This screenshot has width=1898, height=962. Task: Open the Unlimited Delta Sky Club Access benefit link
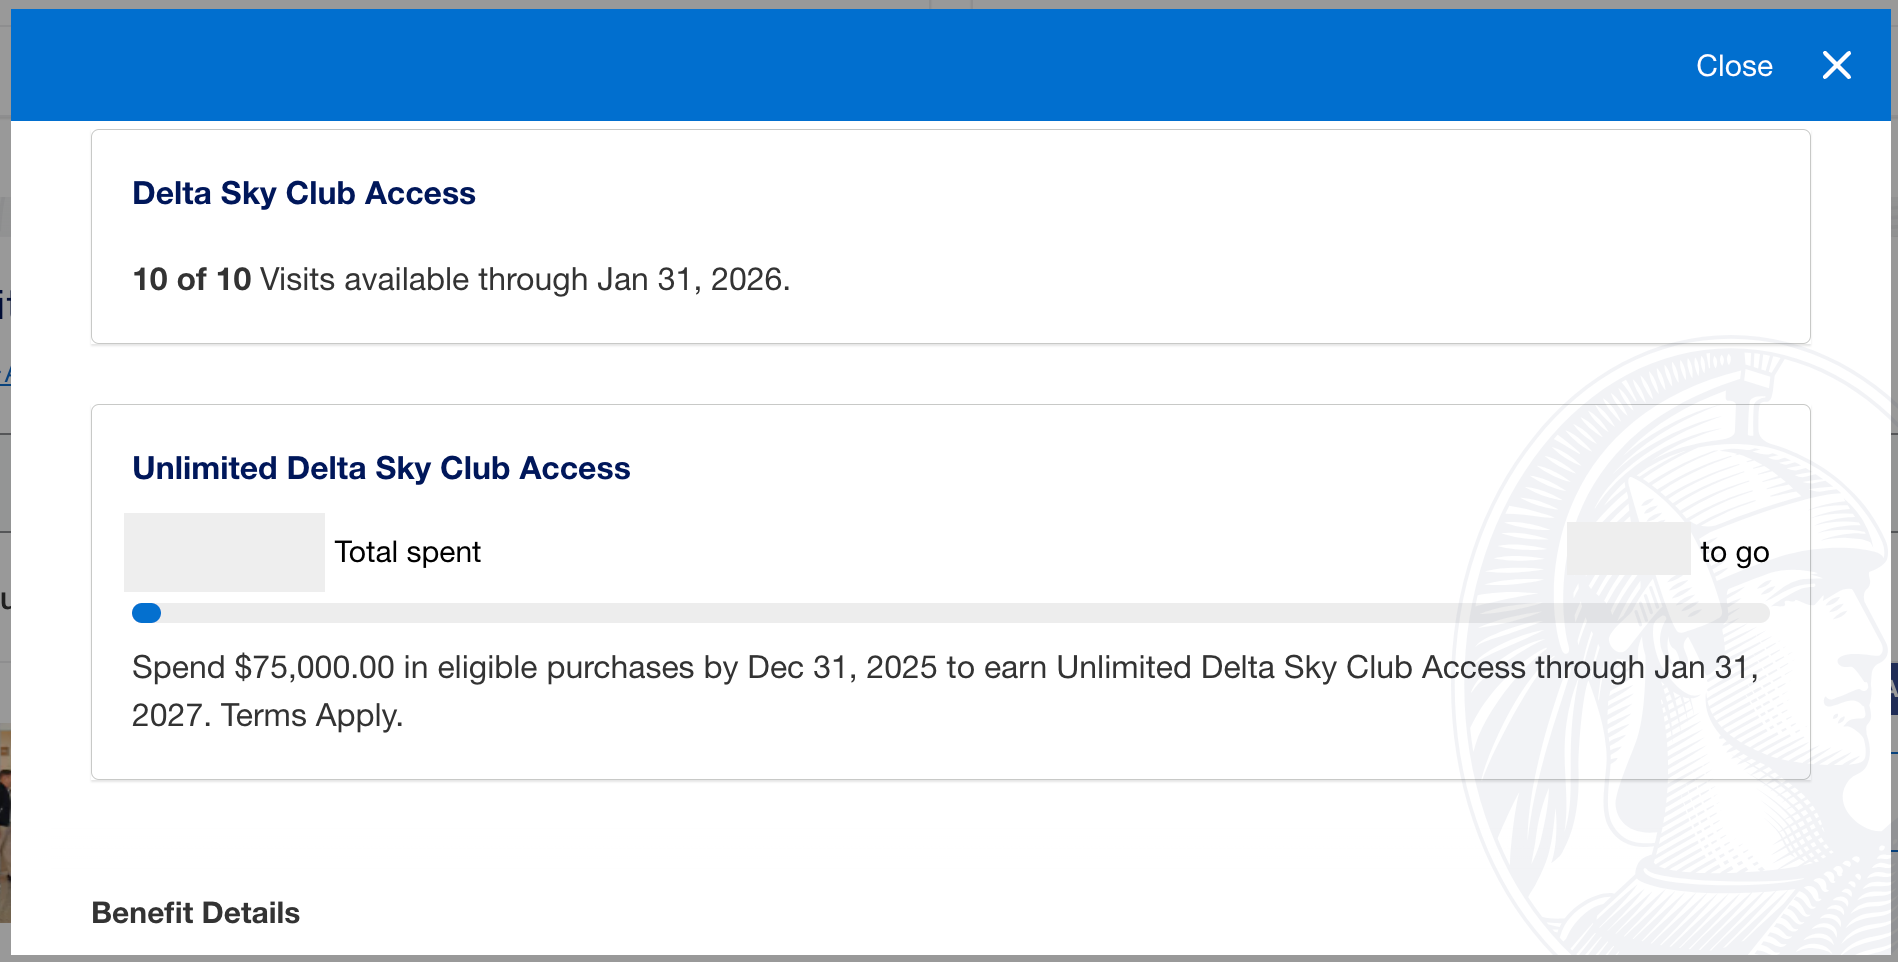coord(381,468)
